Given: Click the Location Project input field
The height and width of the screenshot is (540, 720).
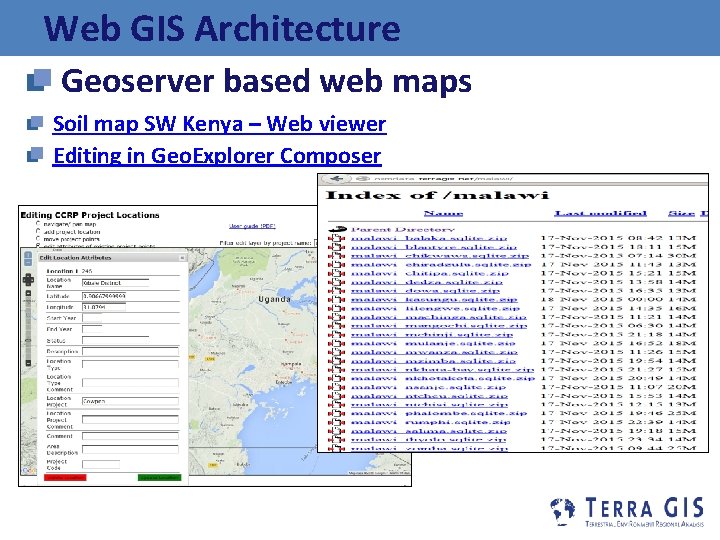Looking at the screenshot, I should 130,401.
